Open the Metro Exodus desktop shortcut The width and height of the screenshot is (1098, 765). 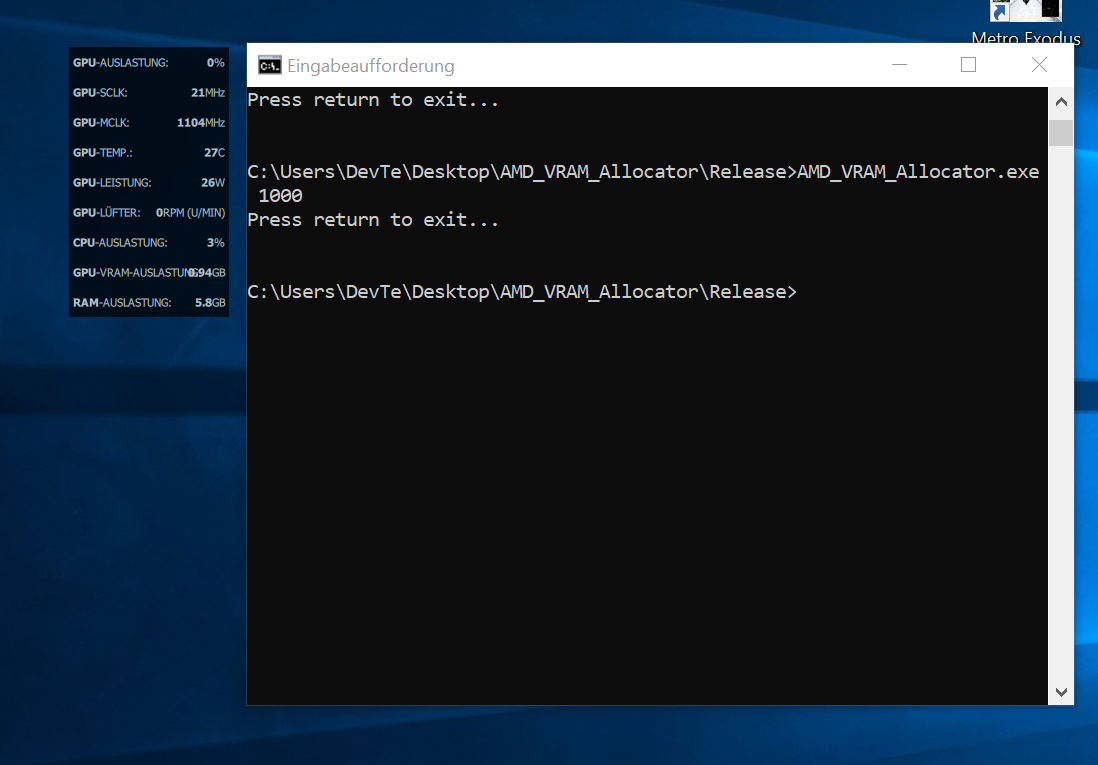pos(1026,22)
